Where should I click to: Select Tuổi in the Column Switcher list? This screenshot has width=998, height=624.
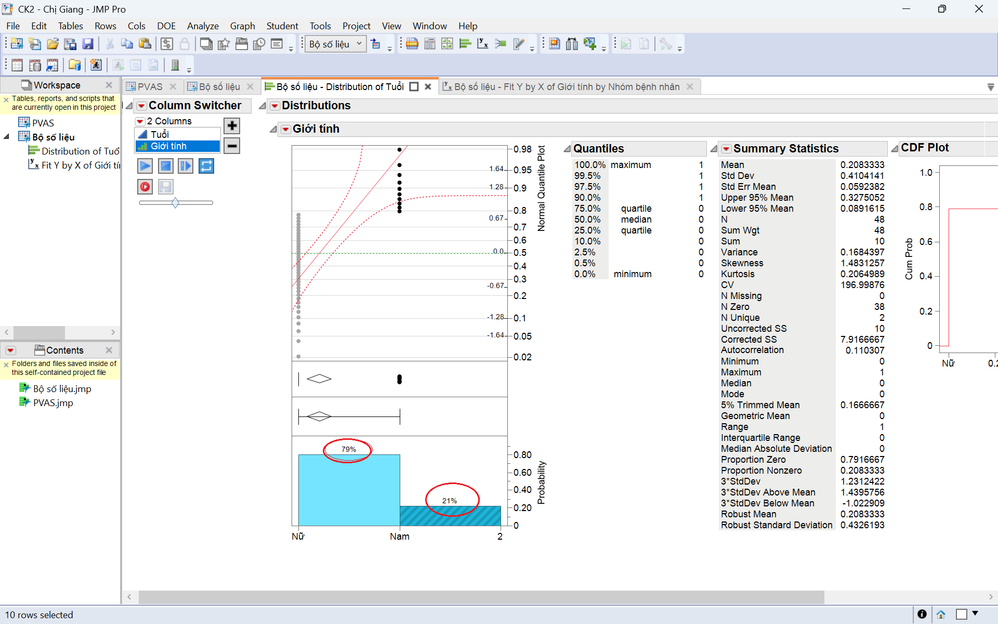pyautogui.click(x=160, y=133)
